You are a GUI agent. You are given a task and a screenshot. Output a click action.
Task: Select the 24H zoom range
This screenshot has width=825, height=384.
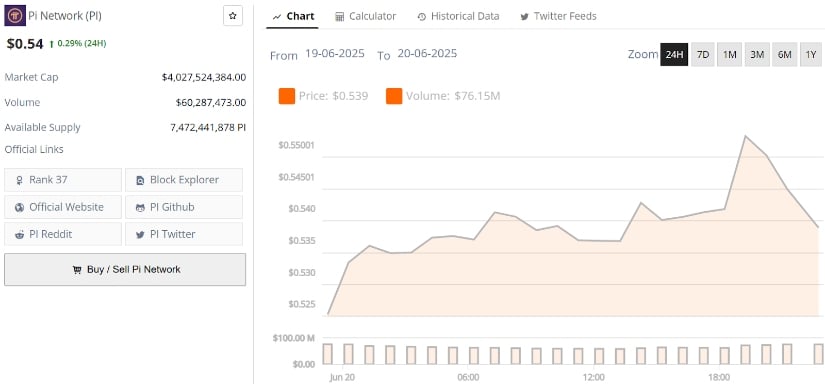[674, 54]
